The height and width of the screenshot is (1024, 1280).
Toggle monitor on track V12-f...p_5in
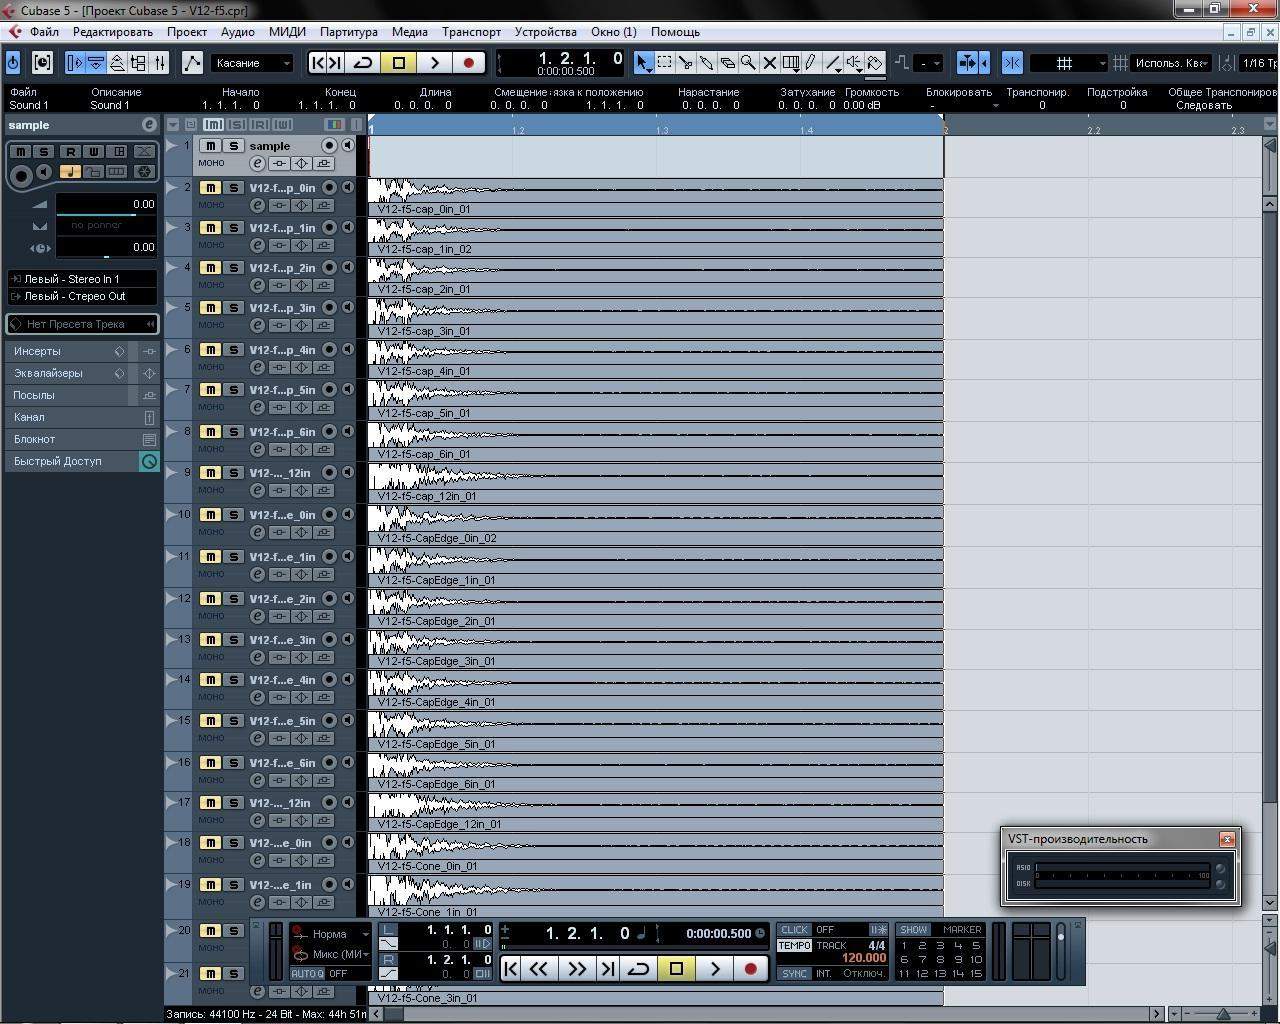coord(348,390)
